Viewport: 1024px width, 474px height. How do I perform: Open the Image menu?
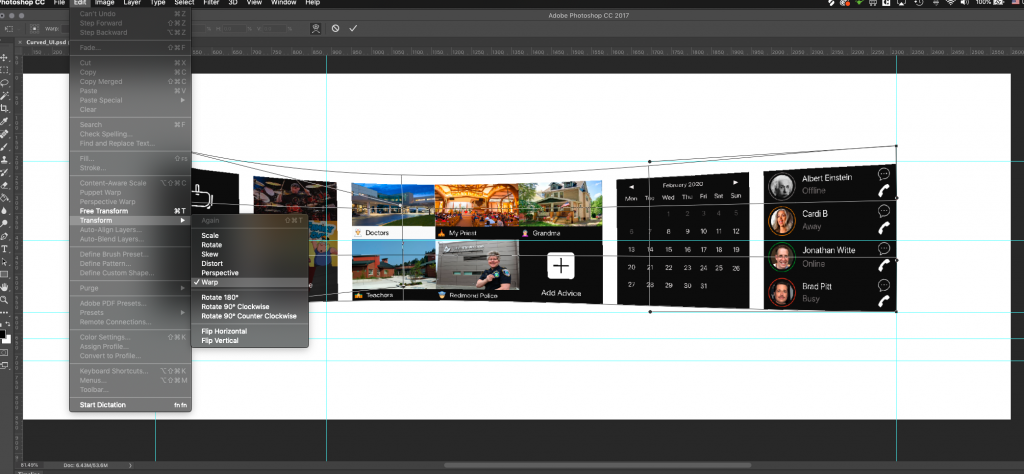tap(104, 3)
